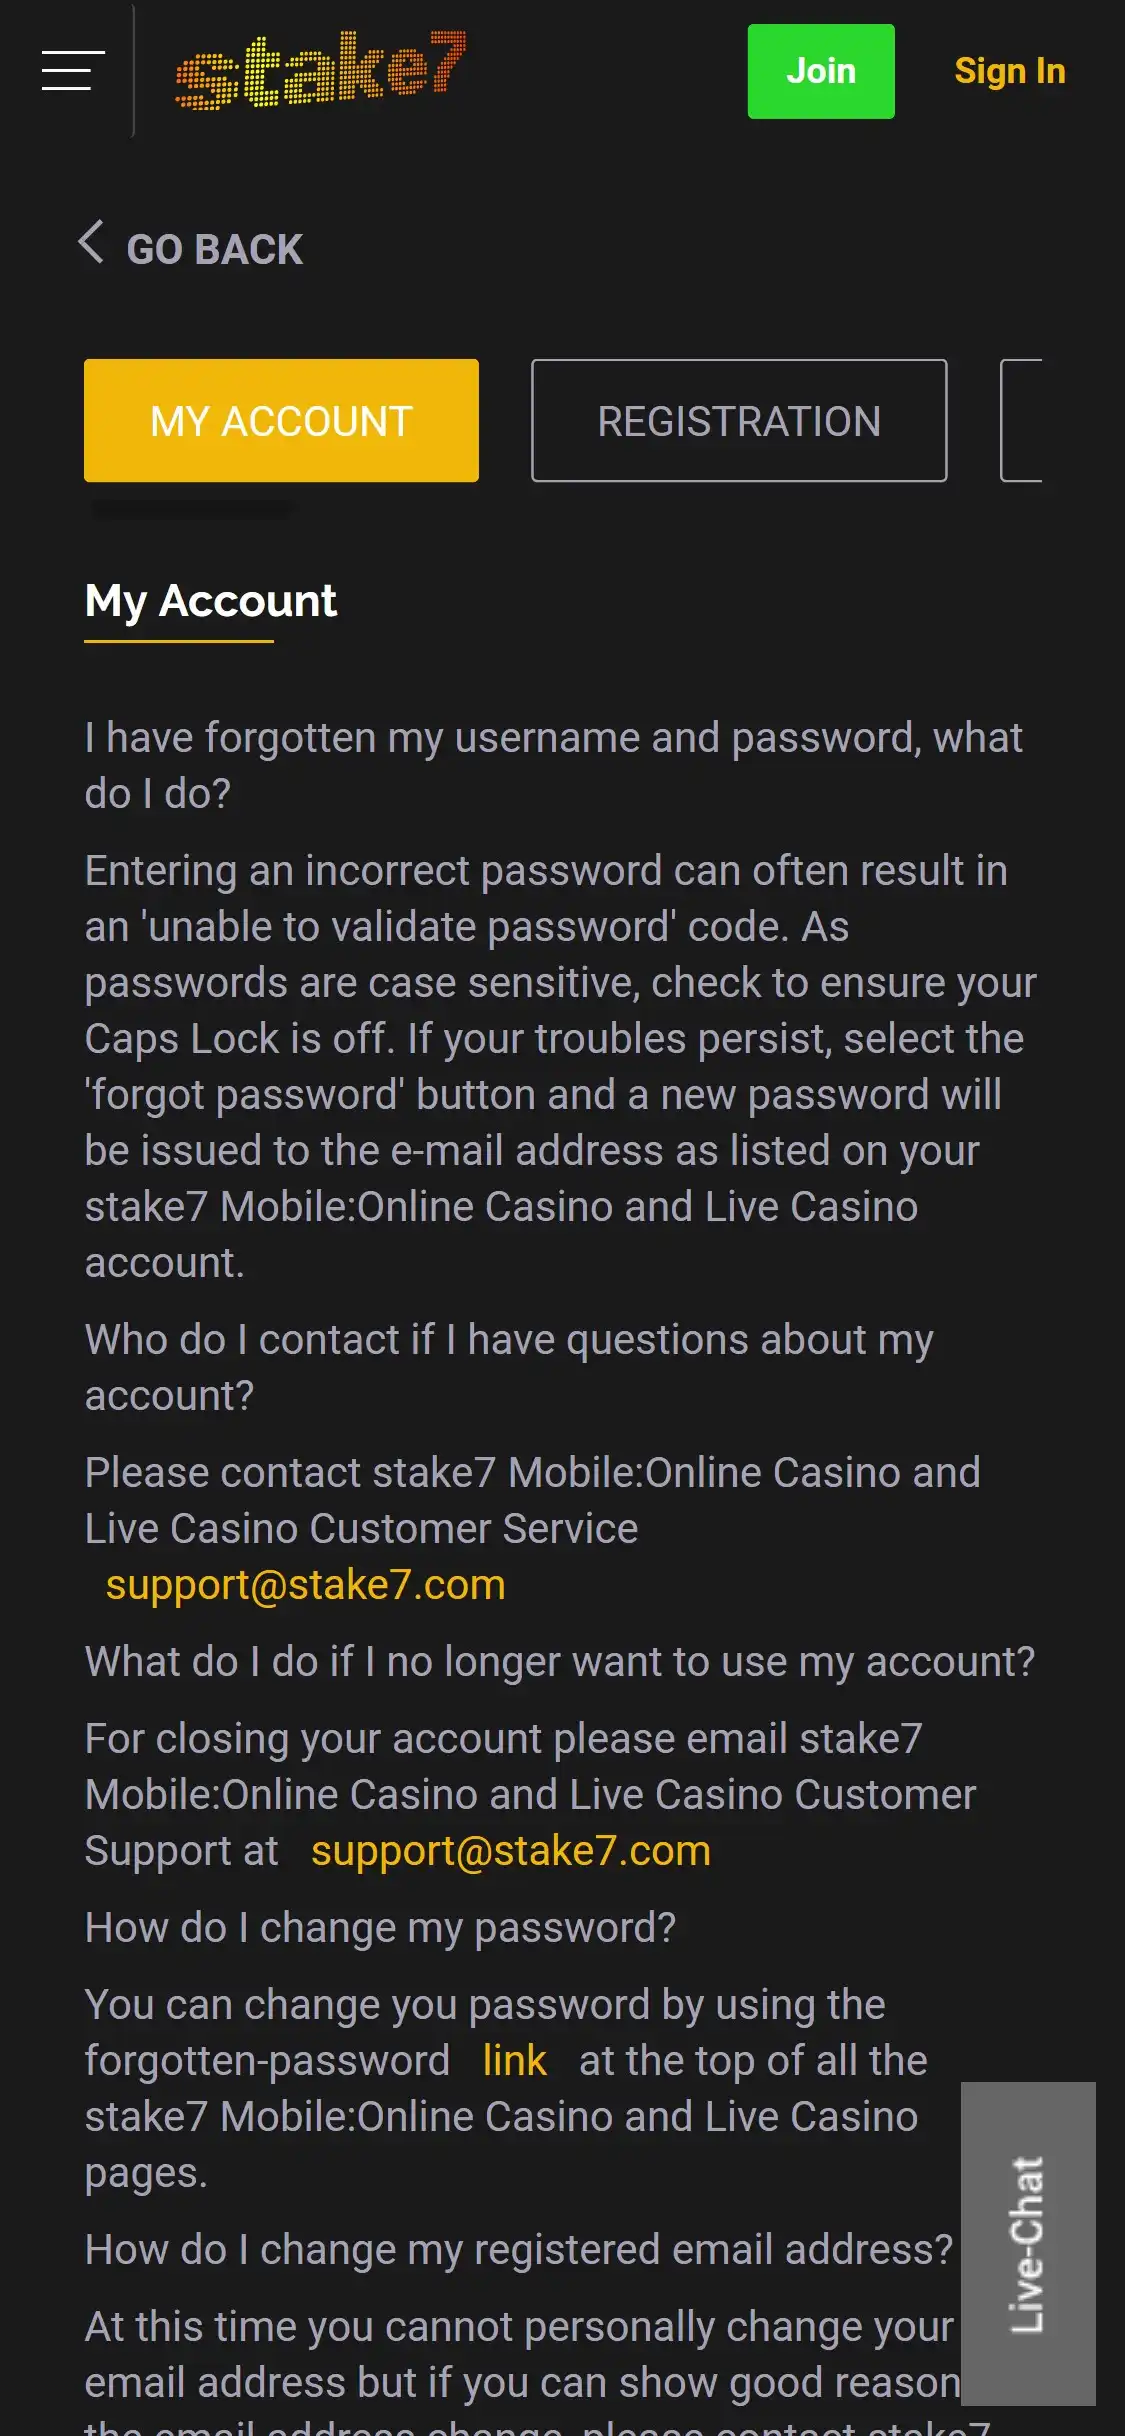Click the stake7 logo

click(320, 70)
